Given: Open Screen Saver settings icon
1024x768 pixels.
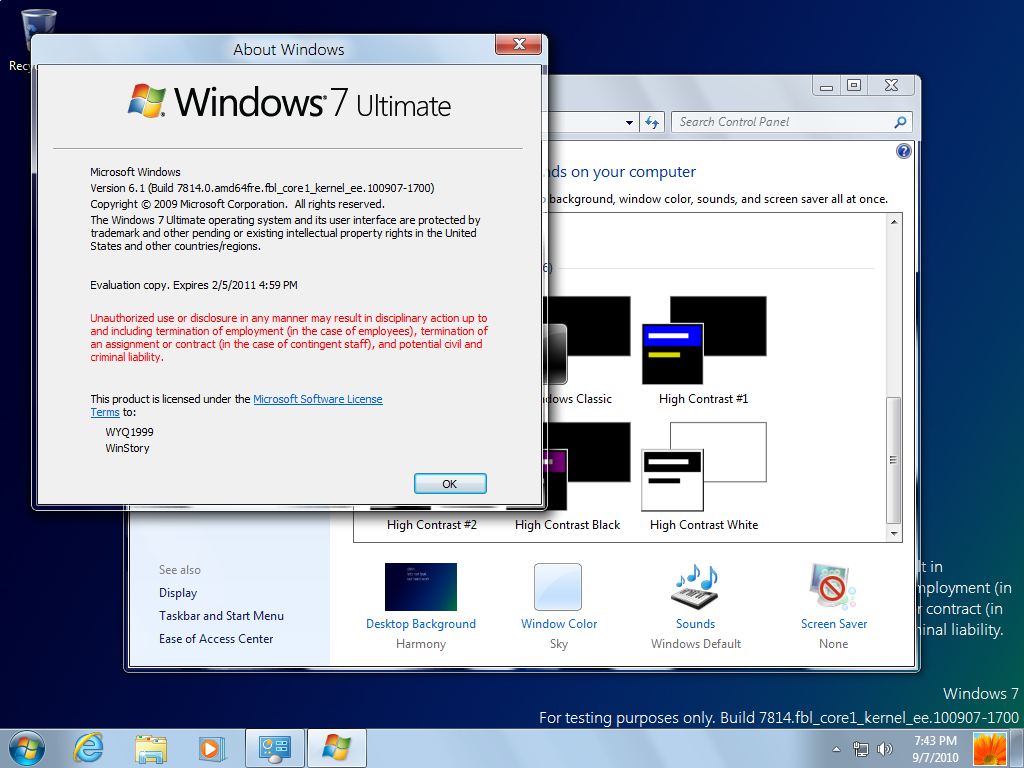Looking at the screenshot, I should coord(833,587).
